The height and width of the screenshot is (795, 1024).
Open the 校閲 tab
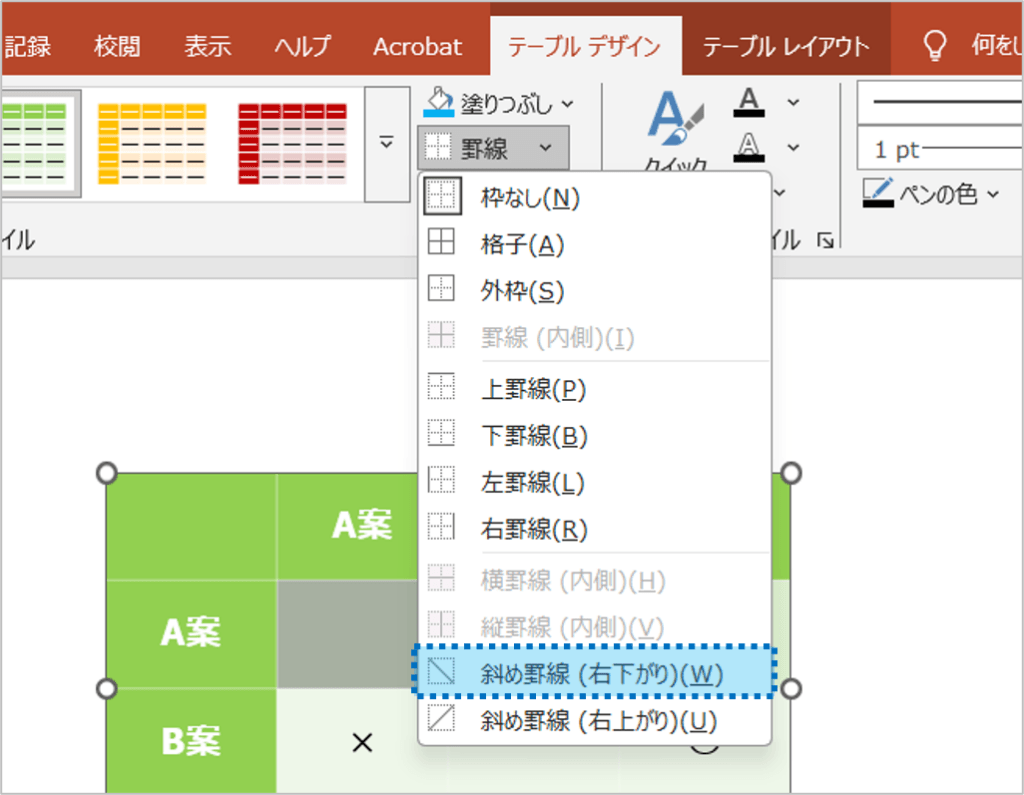(x=117, y=46)
